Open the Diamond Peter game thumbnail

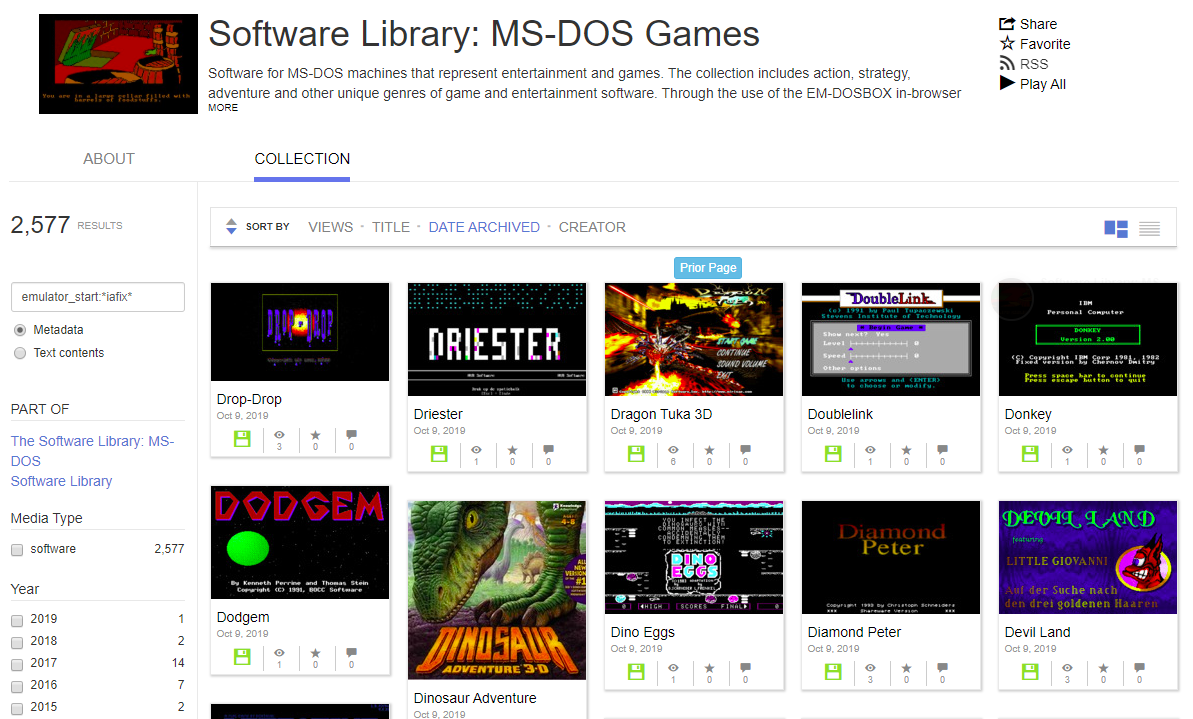click(x=891, y=557)
